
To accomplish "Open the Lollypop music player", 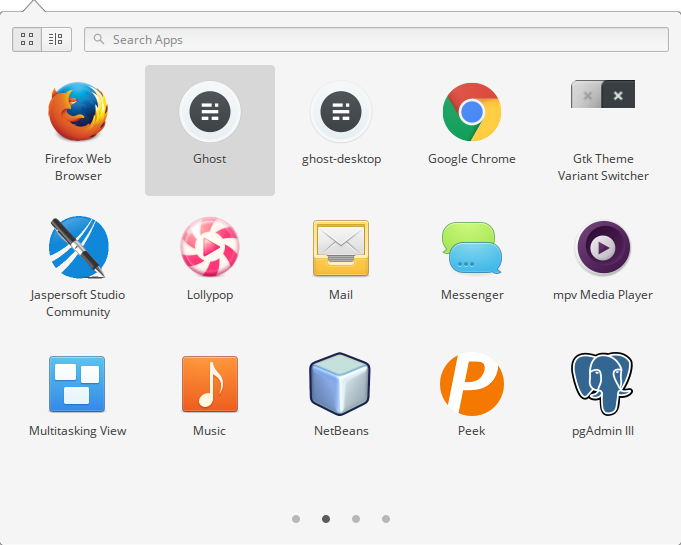I will (210, 267).
